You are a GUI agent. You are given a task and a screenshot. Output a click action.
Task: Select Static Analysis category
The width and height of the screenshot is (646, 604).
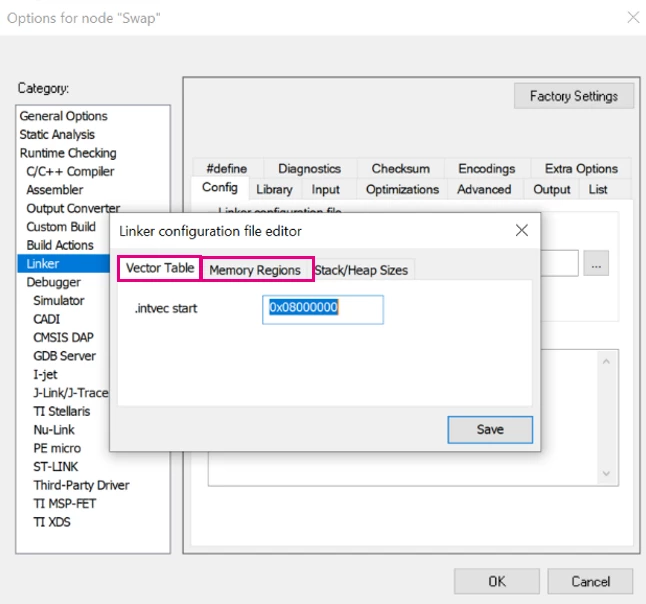57,135
